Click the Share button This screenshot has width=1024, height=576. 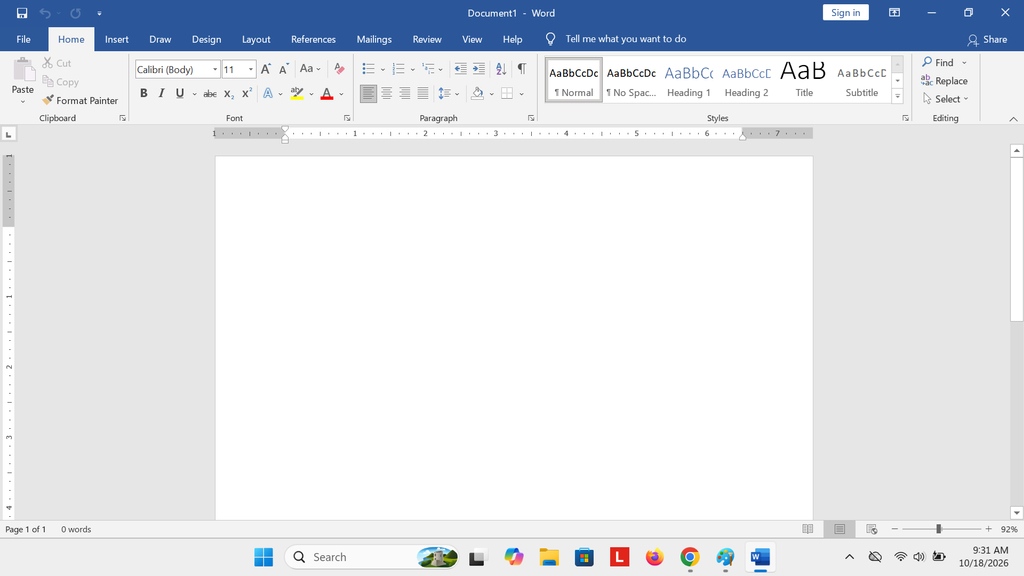click(x=987, y=39)
